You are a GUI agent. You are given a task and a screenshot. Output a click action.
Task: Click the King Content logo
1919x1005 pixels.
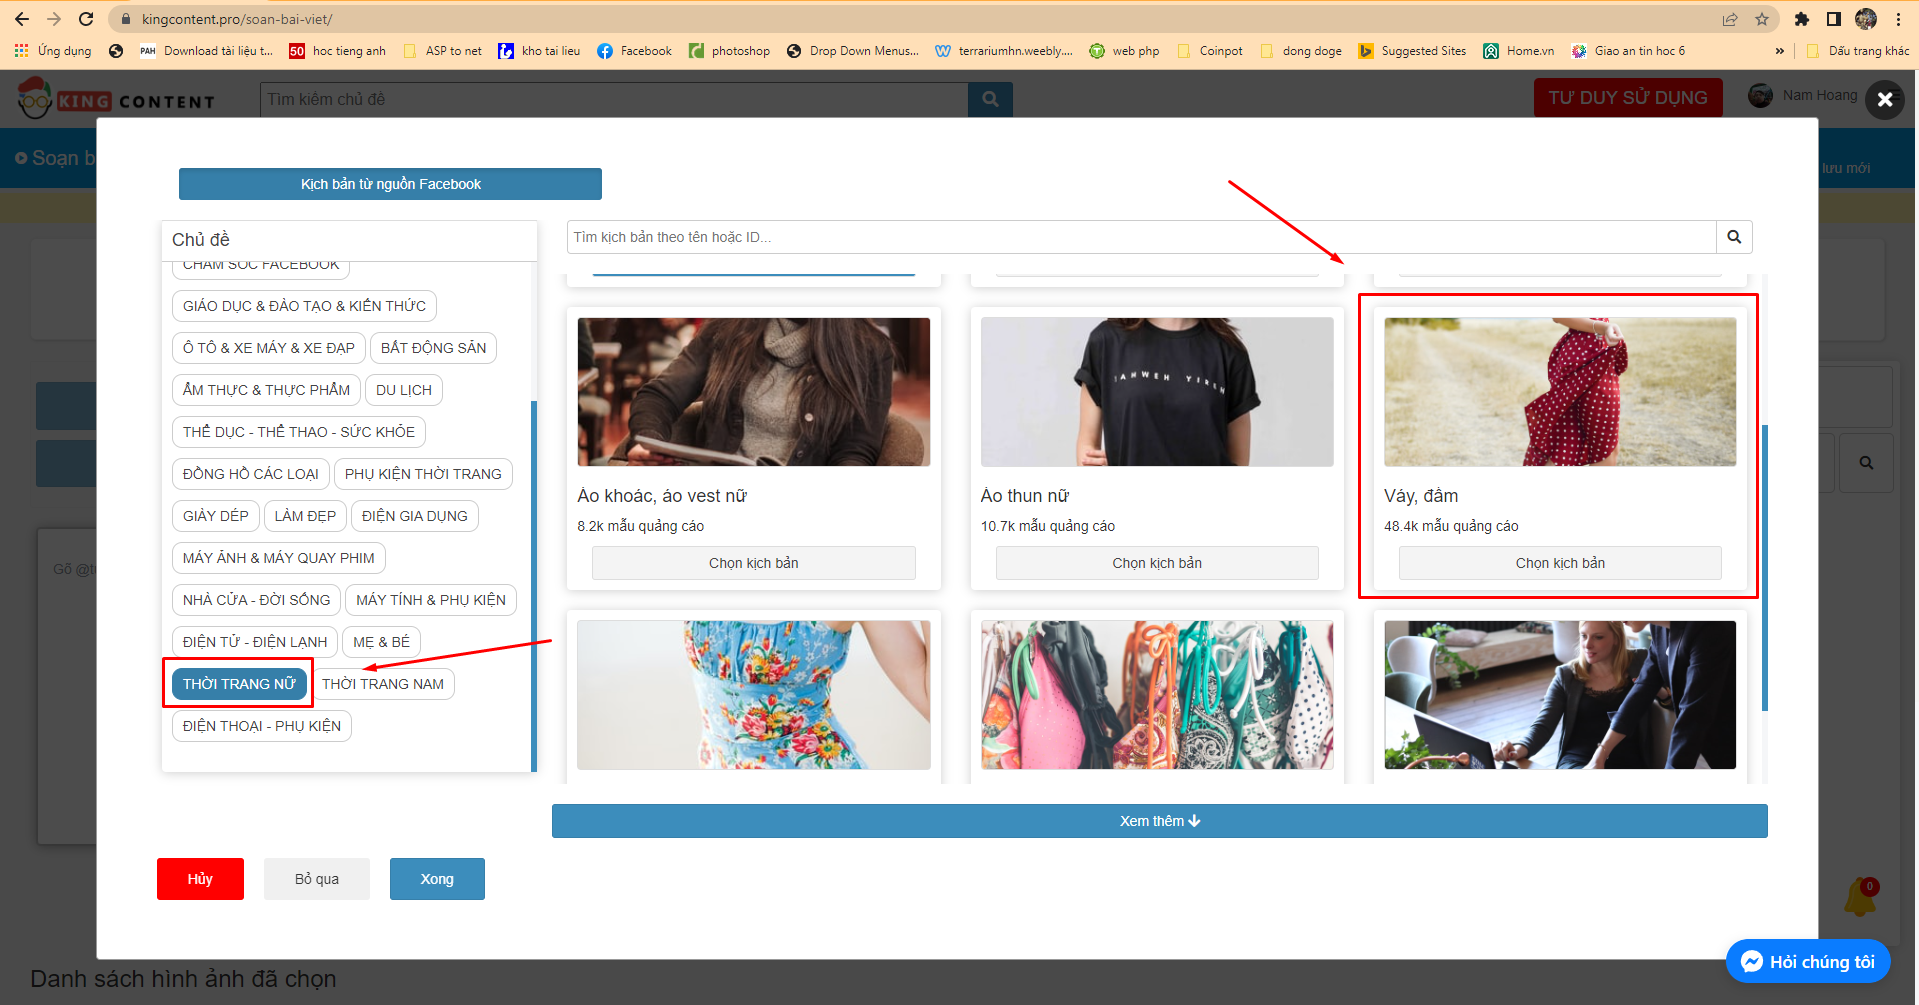click(x=116, y=99)
